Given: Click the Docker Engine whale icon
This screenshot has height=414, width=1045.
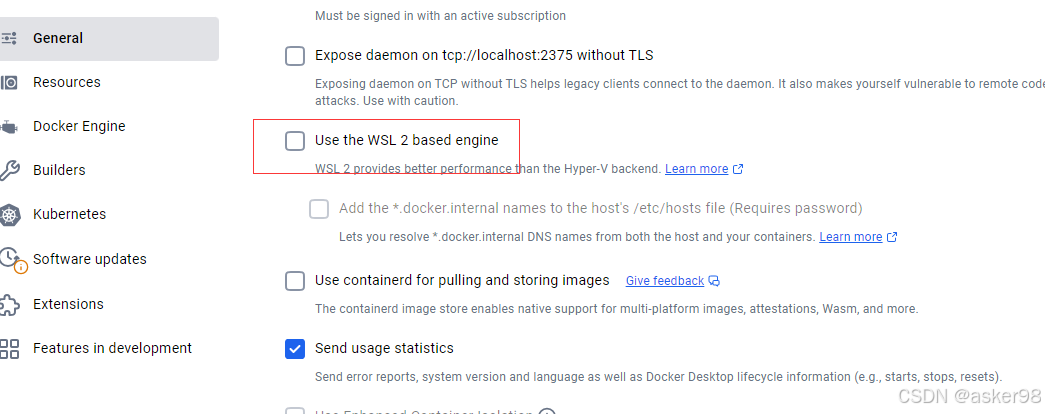Looking at the screenshot, I should point(9,127).
